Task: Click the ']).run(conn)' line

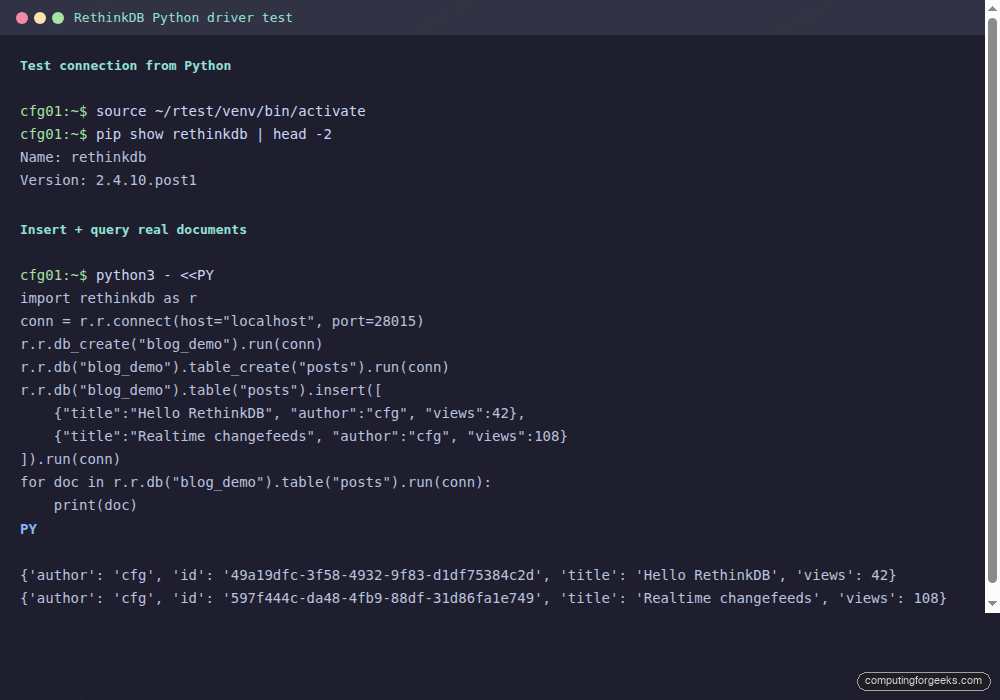Action: (x=70, y=459)
